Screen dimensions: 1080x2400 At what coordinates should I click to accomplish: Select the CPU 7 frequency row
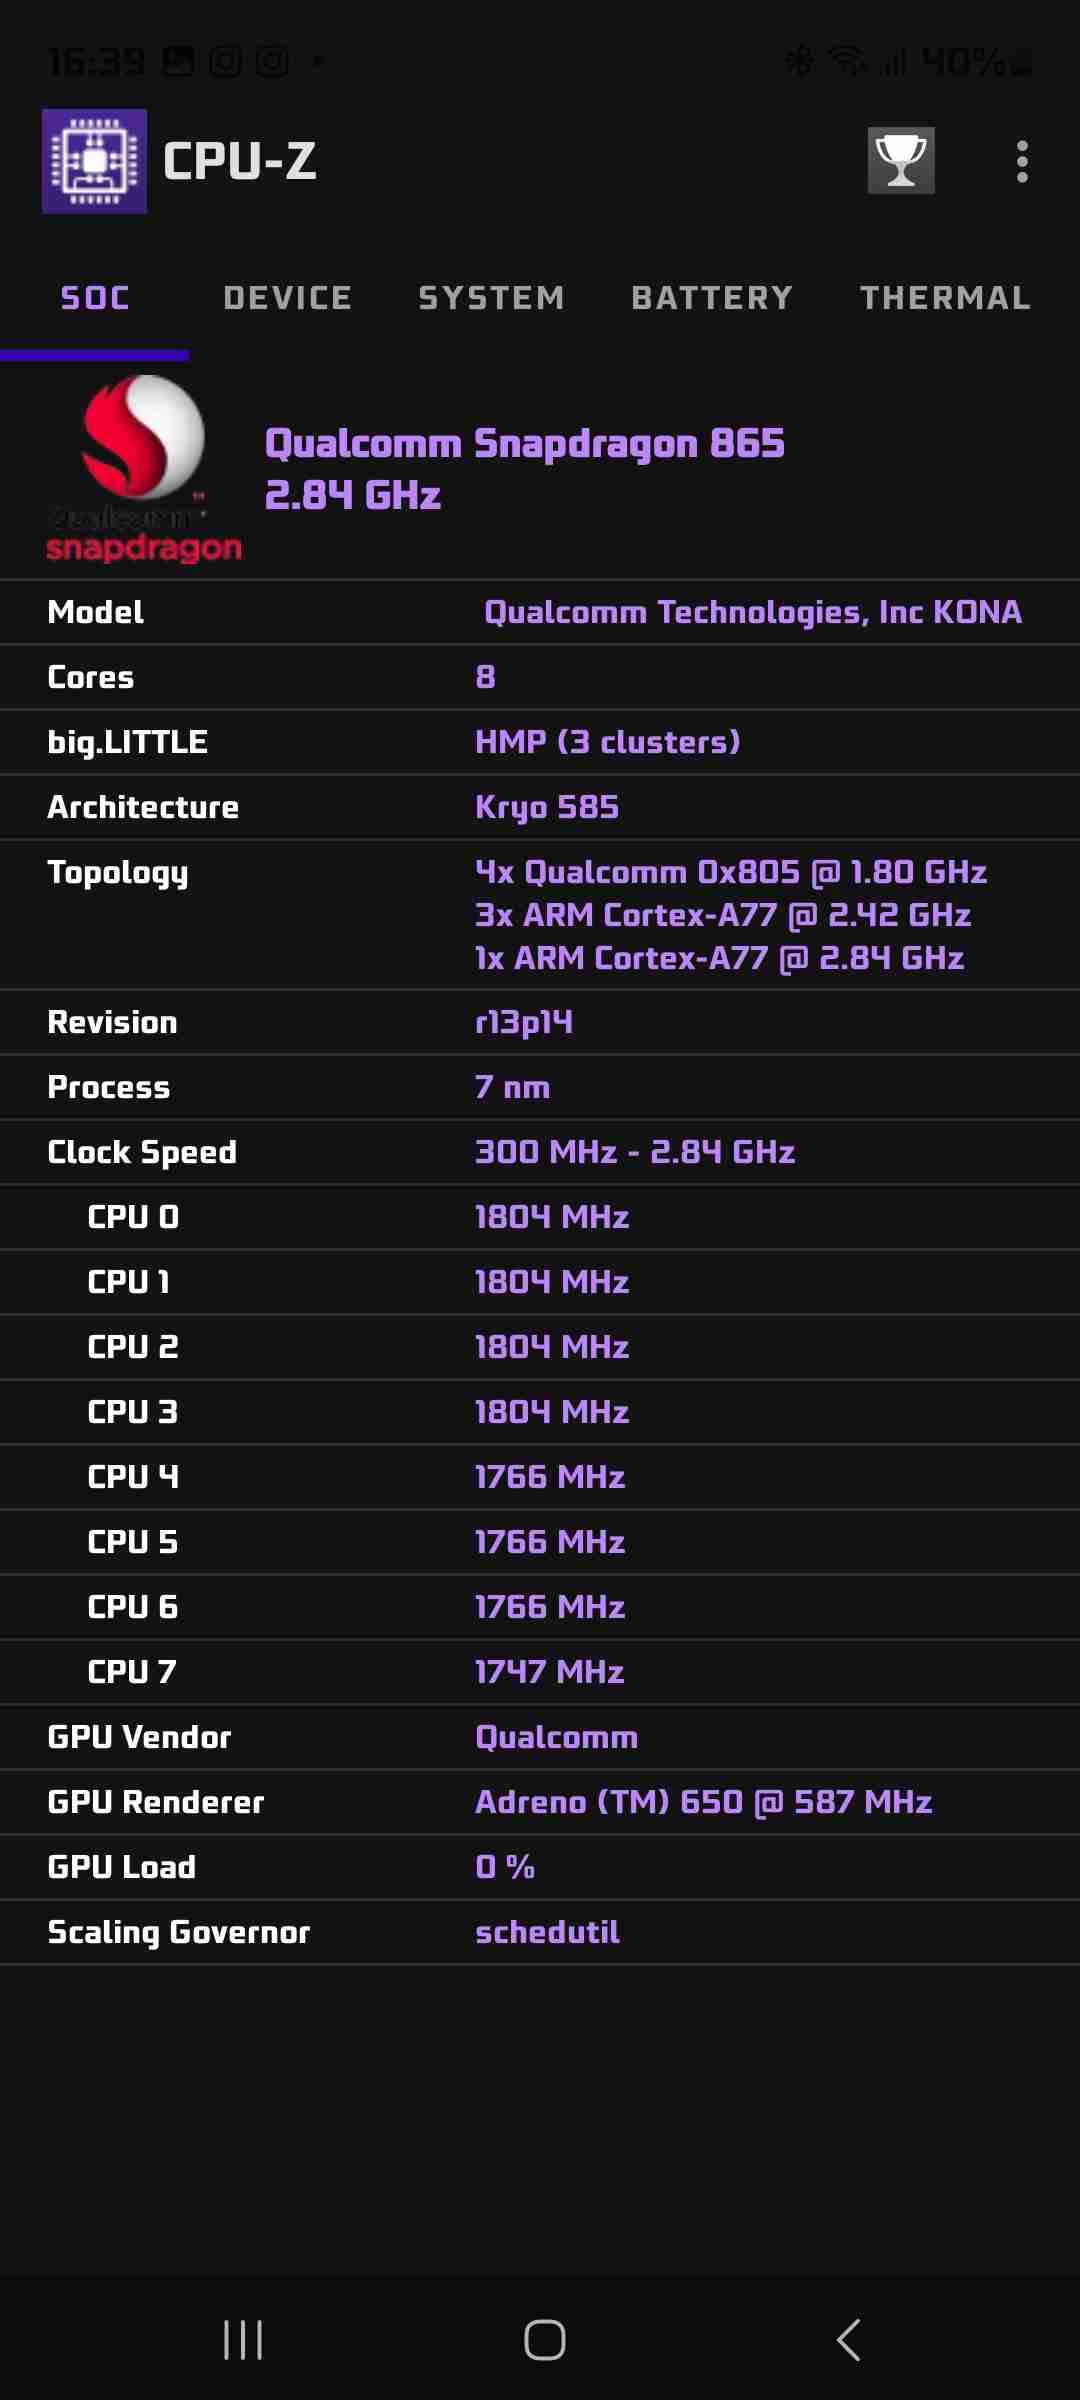(540, 1672)
